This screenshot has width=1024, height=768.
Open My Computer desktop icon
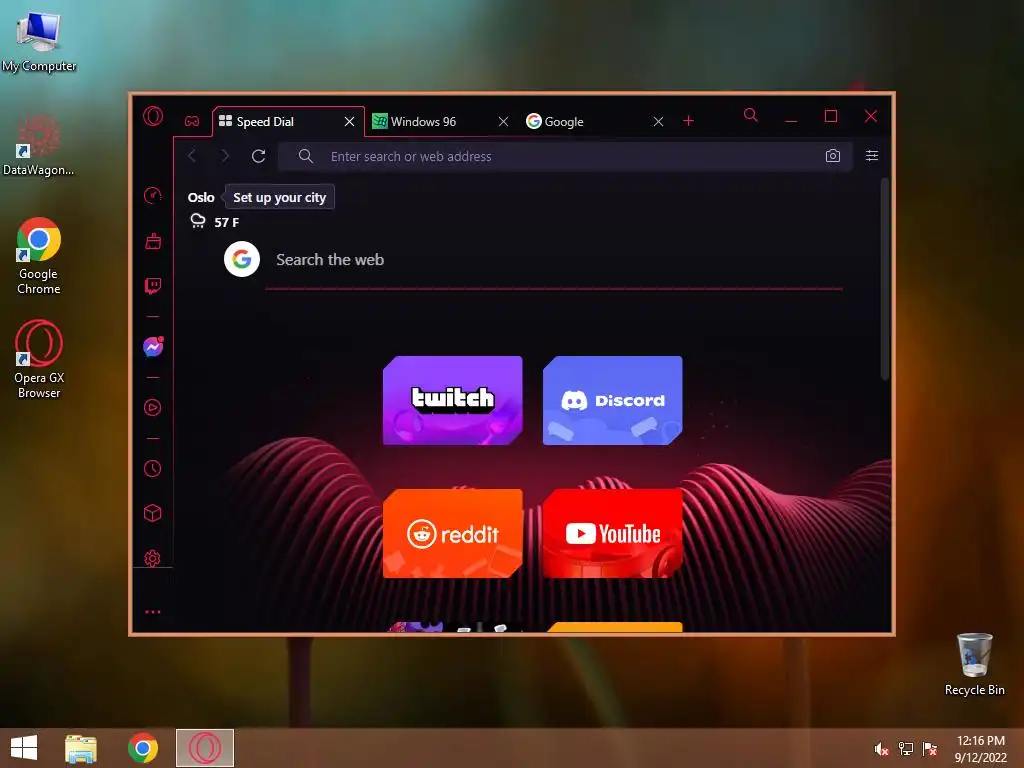[x=39, y=42]
